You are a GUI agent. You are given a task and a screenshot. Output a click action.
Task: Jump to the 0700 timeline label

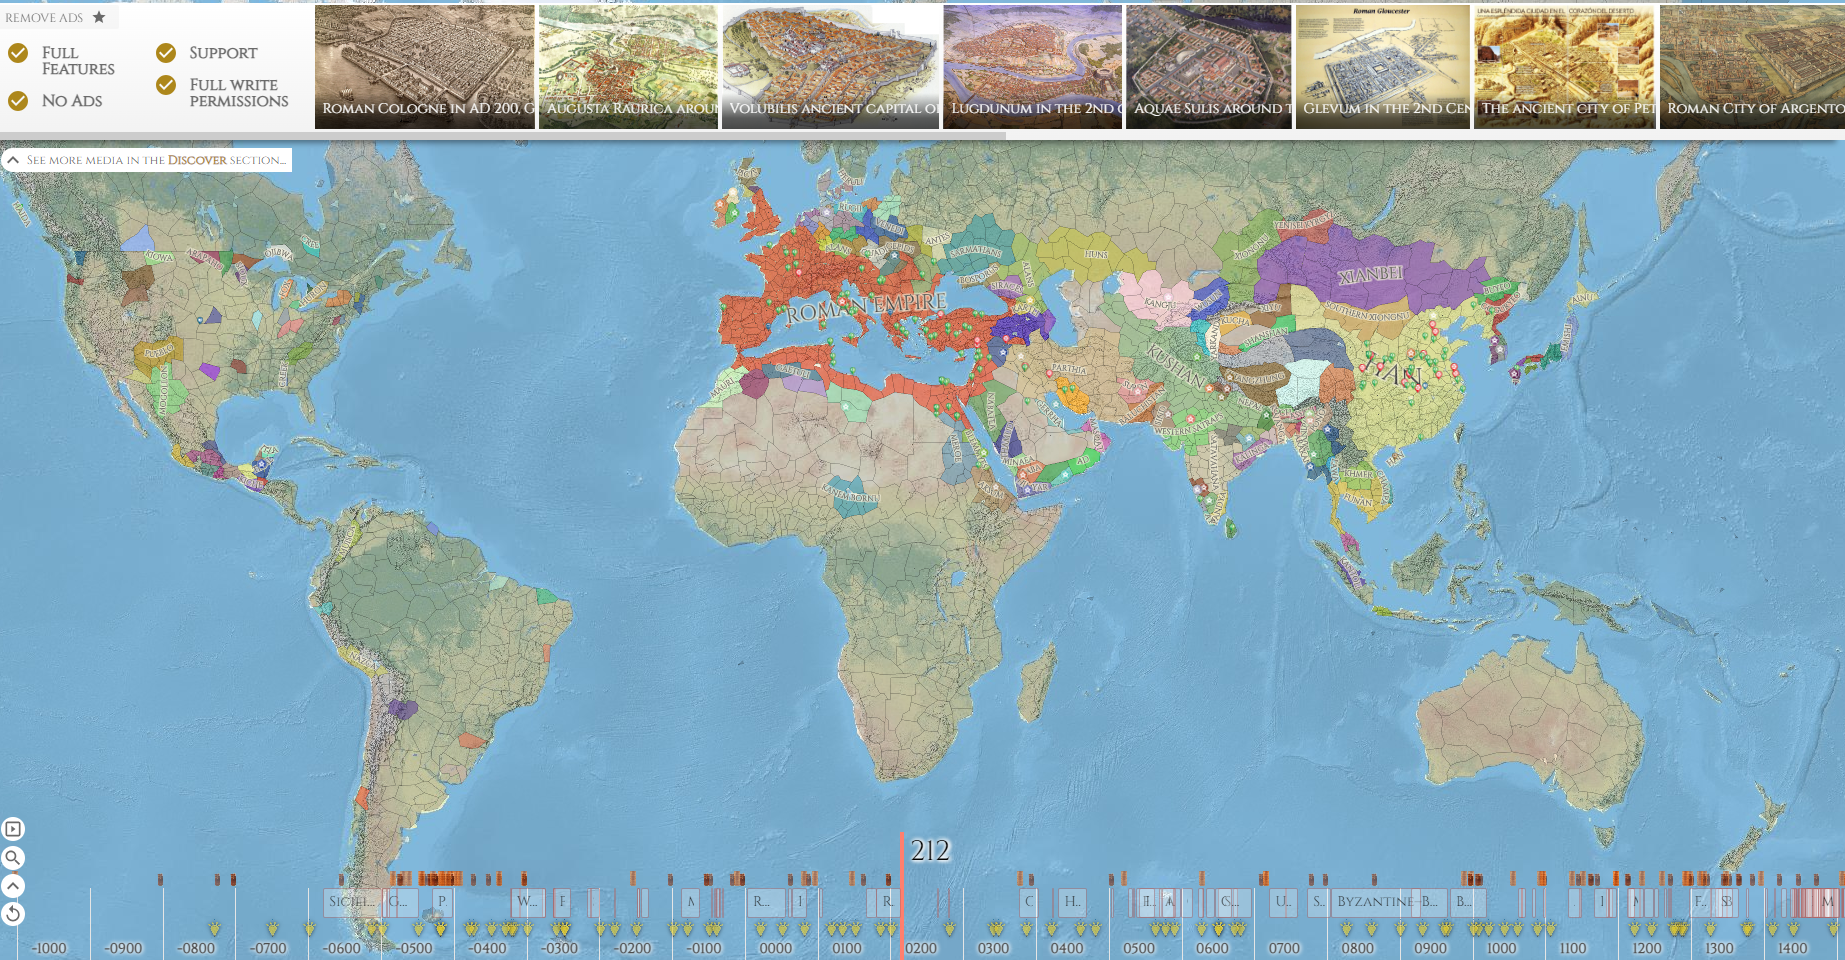click(1284, 948)
